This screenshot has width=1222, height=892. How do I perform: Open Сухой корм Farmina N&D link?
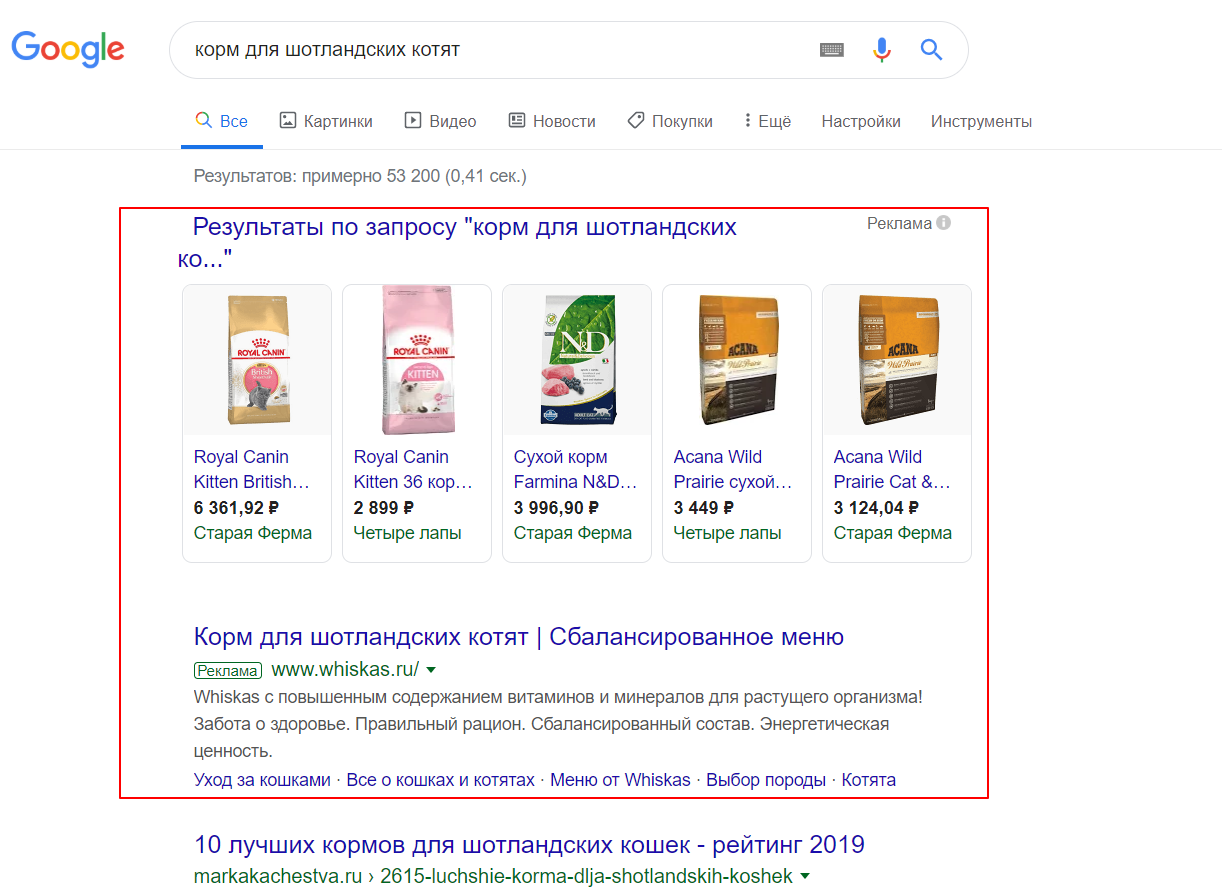pyautogui.click(x=575, y=469)
